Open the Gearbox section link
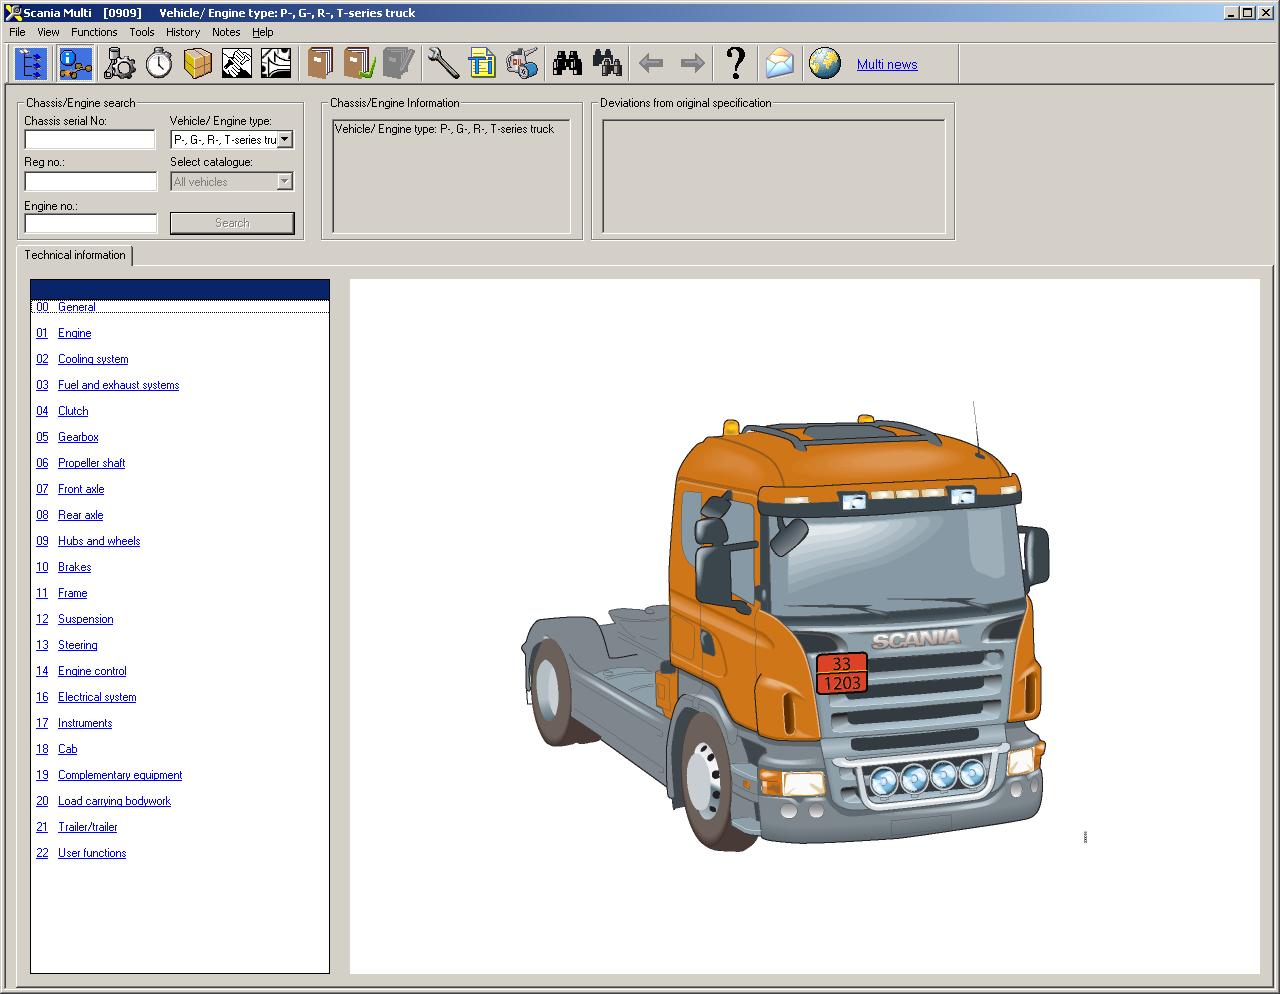 point(78,437)
